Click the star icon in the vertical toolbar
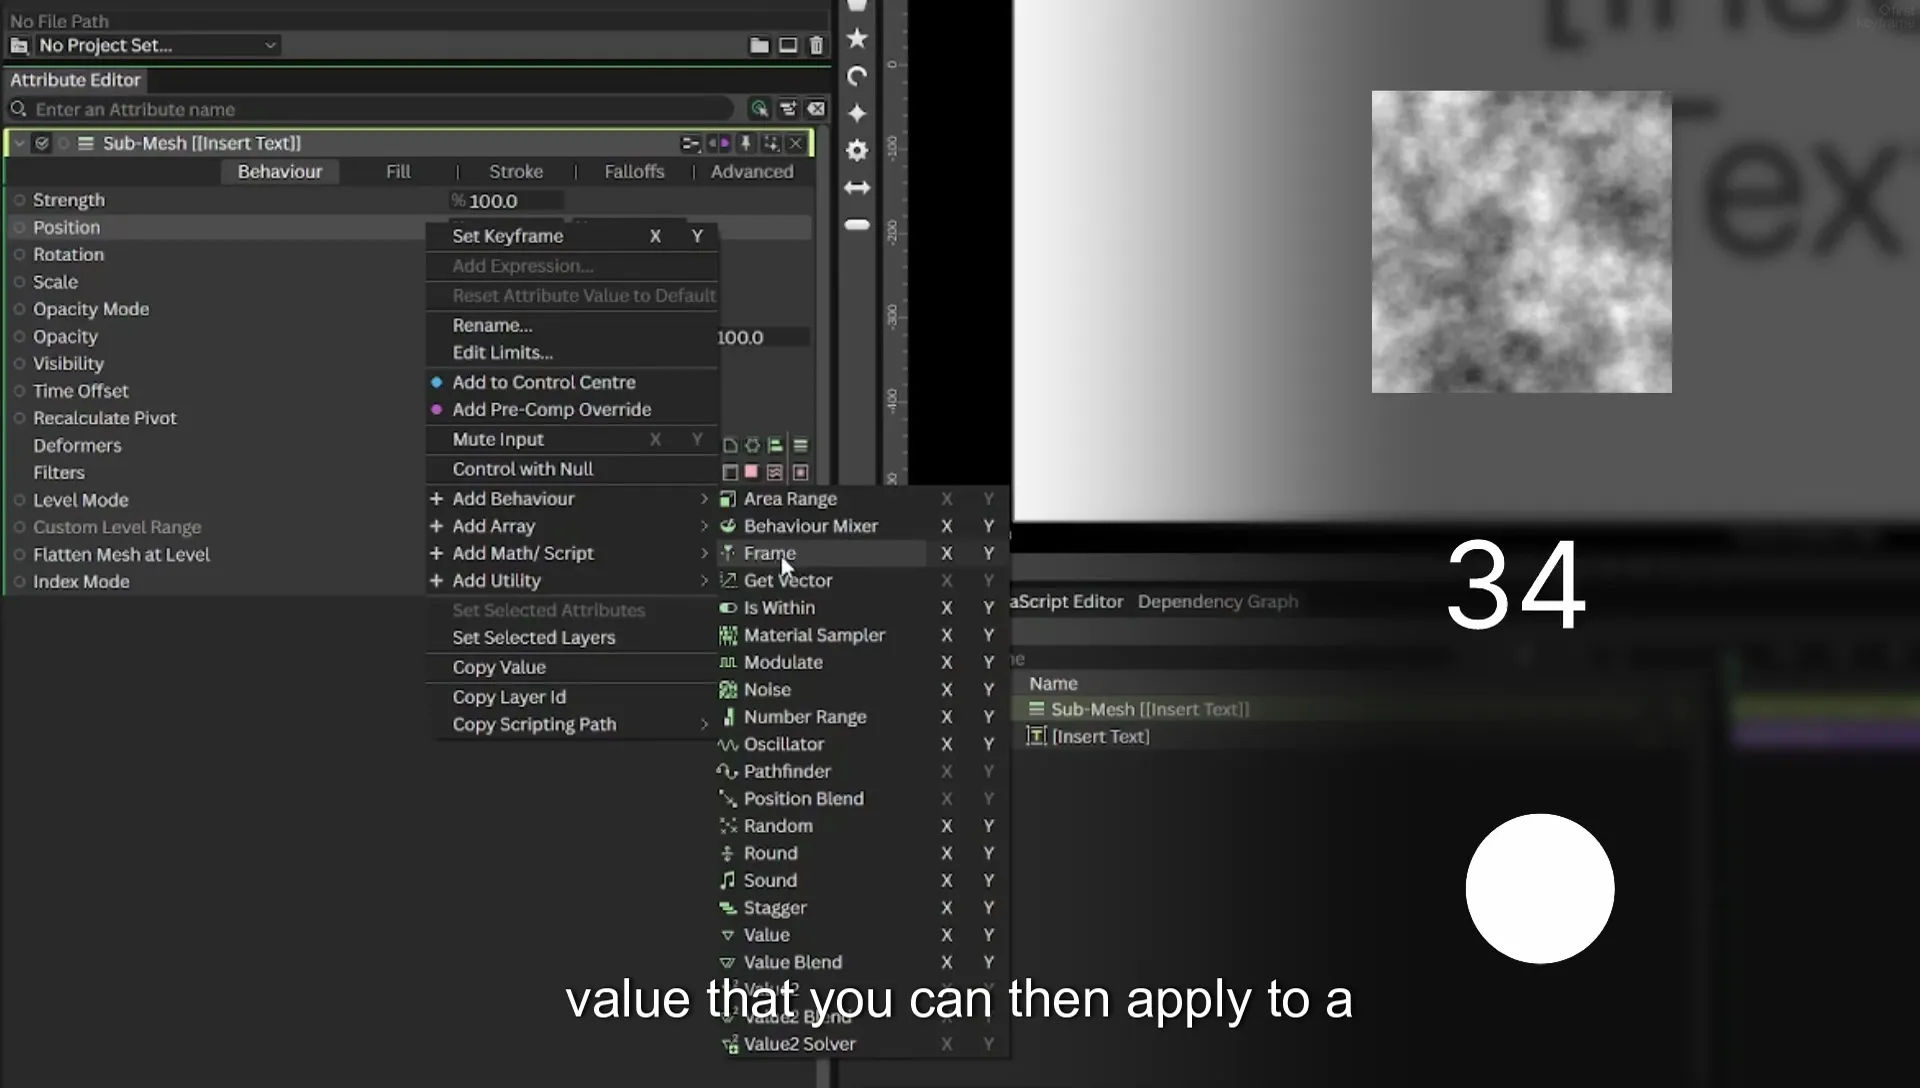Screen dimensions: 1920x1088 click(857, 38)
